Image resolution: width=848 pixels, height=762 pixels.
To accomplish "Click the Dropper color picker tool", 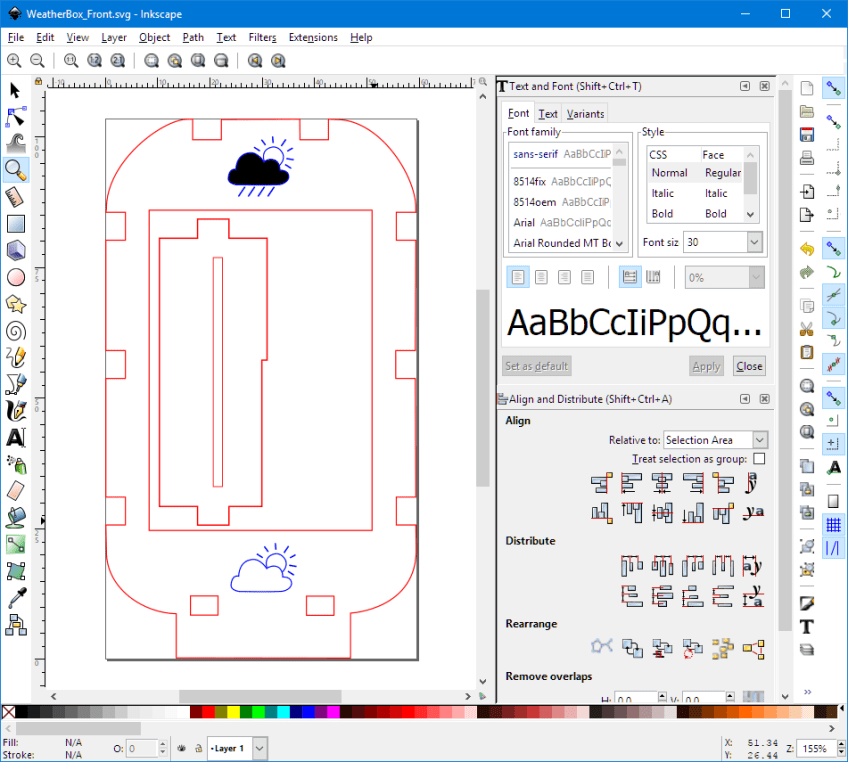I will coord(15,598).
